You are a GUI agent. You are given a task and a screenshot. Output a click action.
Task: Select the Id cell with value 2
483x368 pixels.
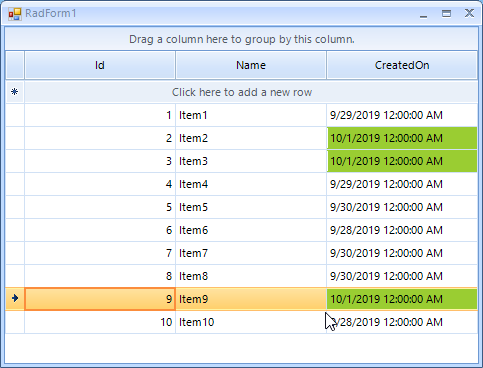point(100,138)
